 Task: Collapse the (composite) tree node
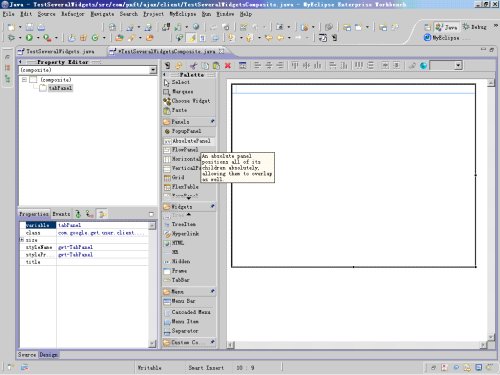pos(24,80)
